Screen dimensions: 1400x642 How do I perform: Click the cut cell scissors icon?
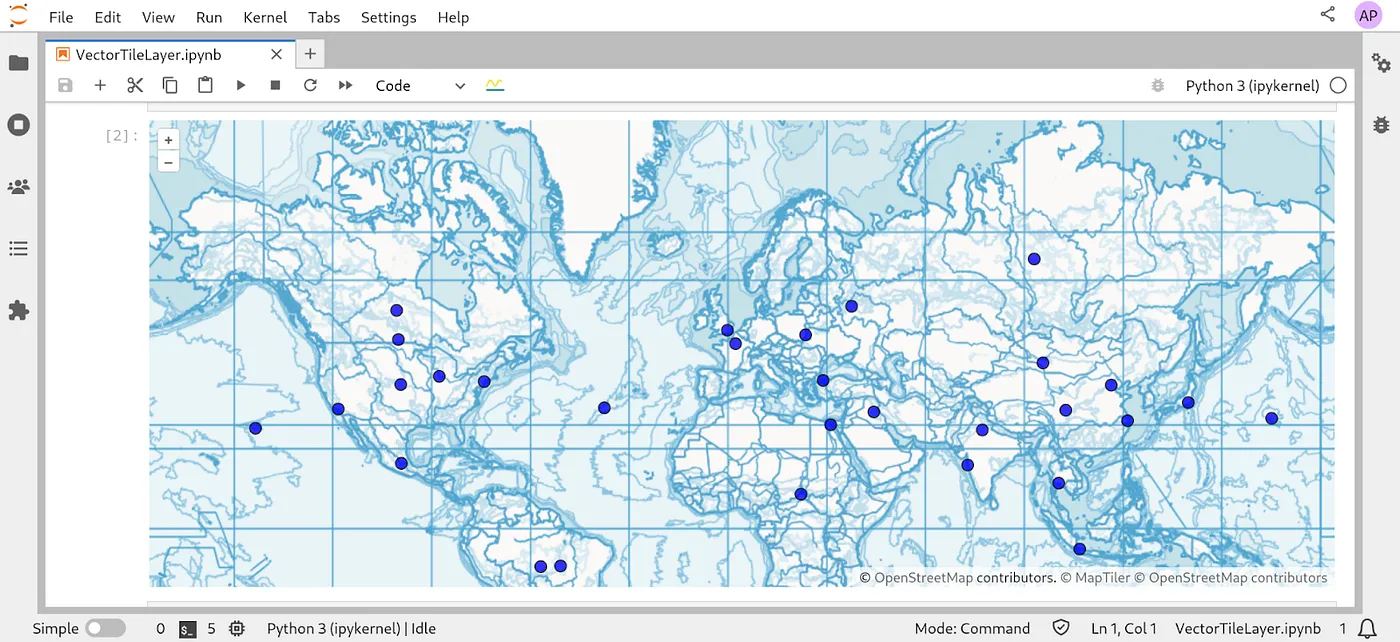[x=135, y=86]
